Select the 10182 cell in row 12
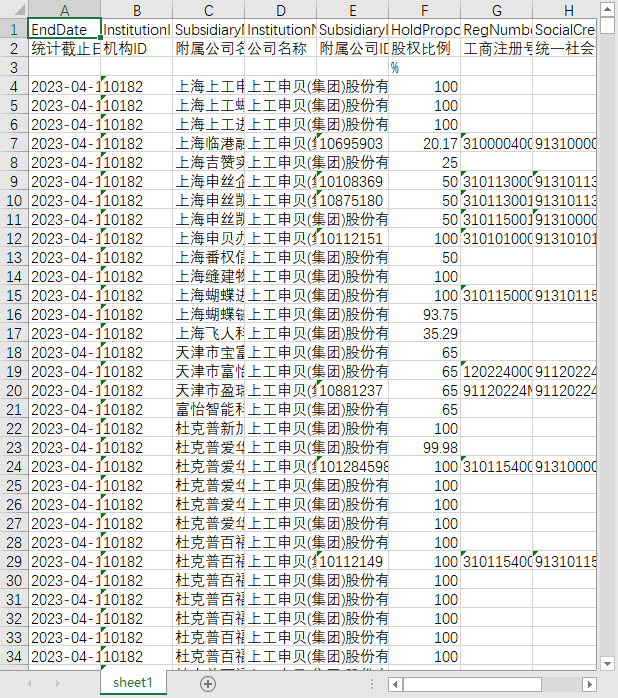Viewport: 618px width, 698px height. (137, 238)
